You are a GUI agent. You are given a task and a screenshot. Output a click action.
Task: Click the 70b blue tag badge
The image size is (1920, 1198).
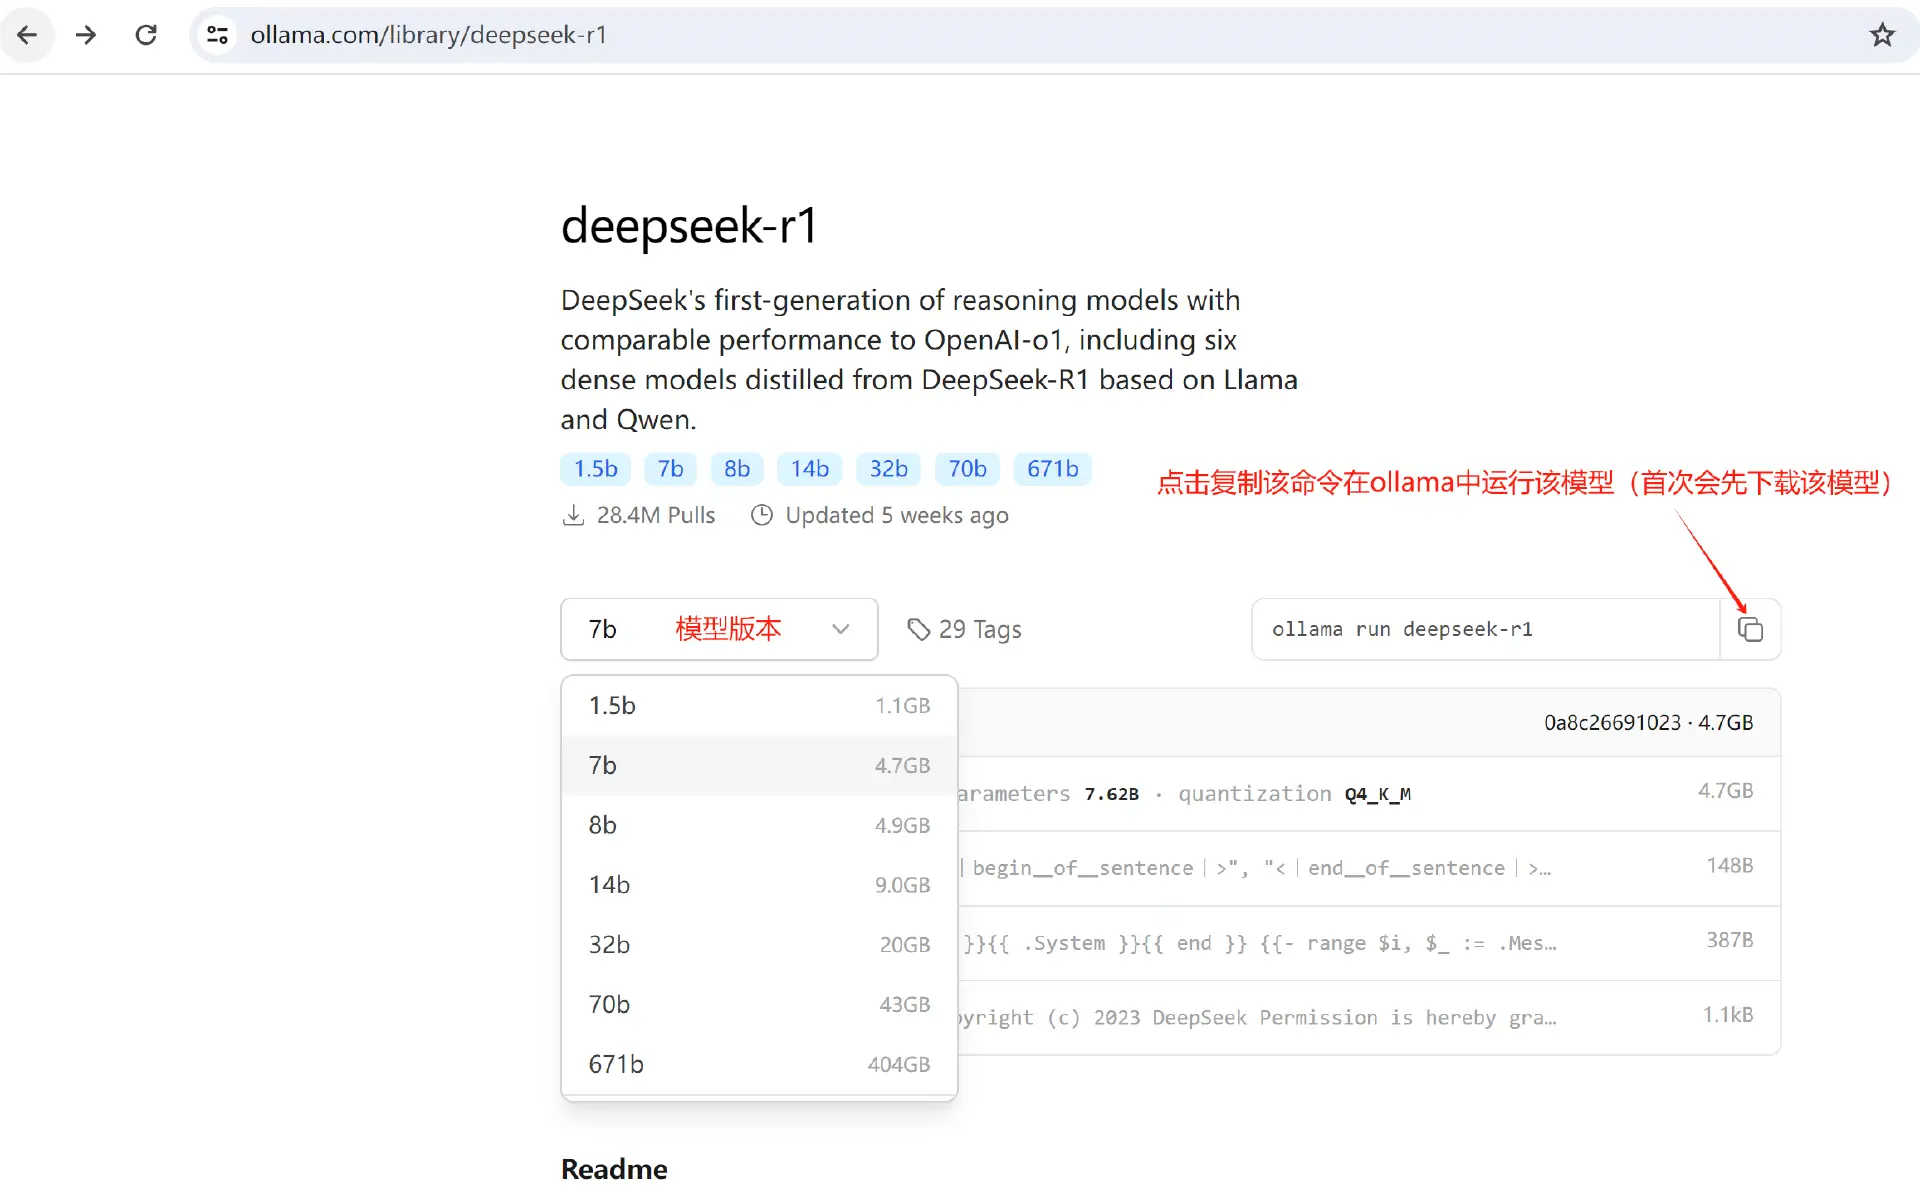tap(968, 469)
